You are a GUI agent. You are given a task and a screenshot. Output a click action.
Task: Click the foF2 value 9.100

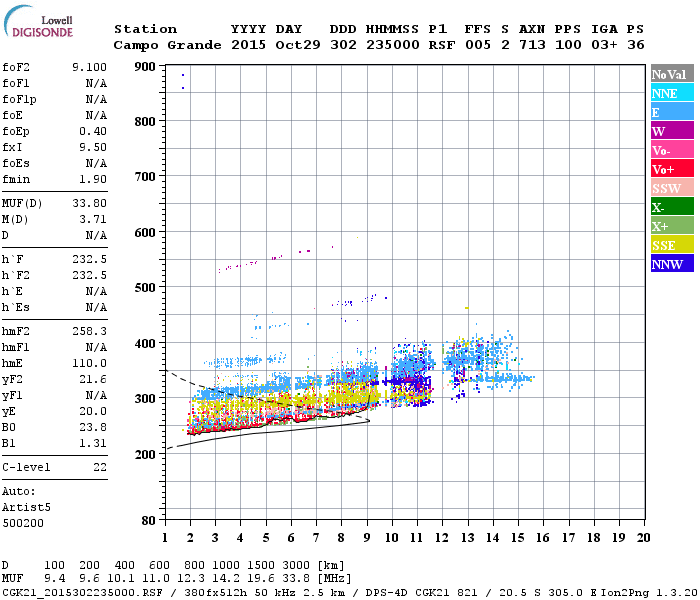(89, 67)
